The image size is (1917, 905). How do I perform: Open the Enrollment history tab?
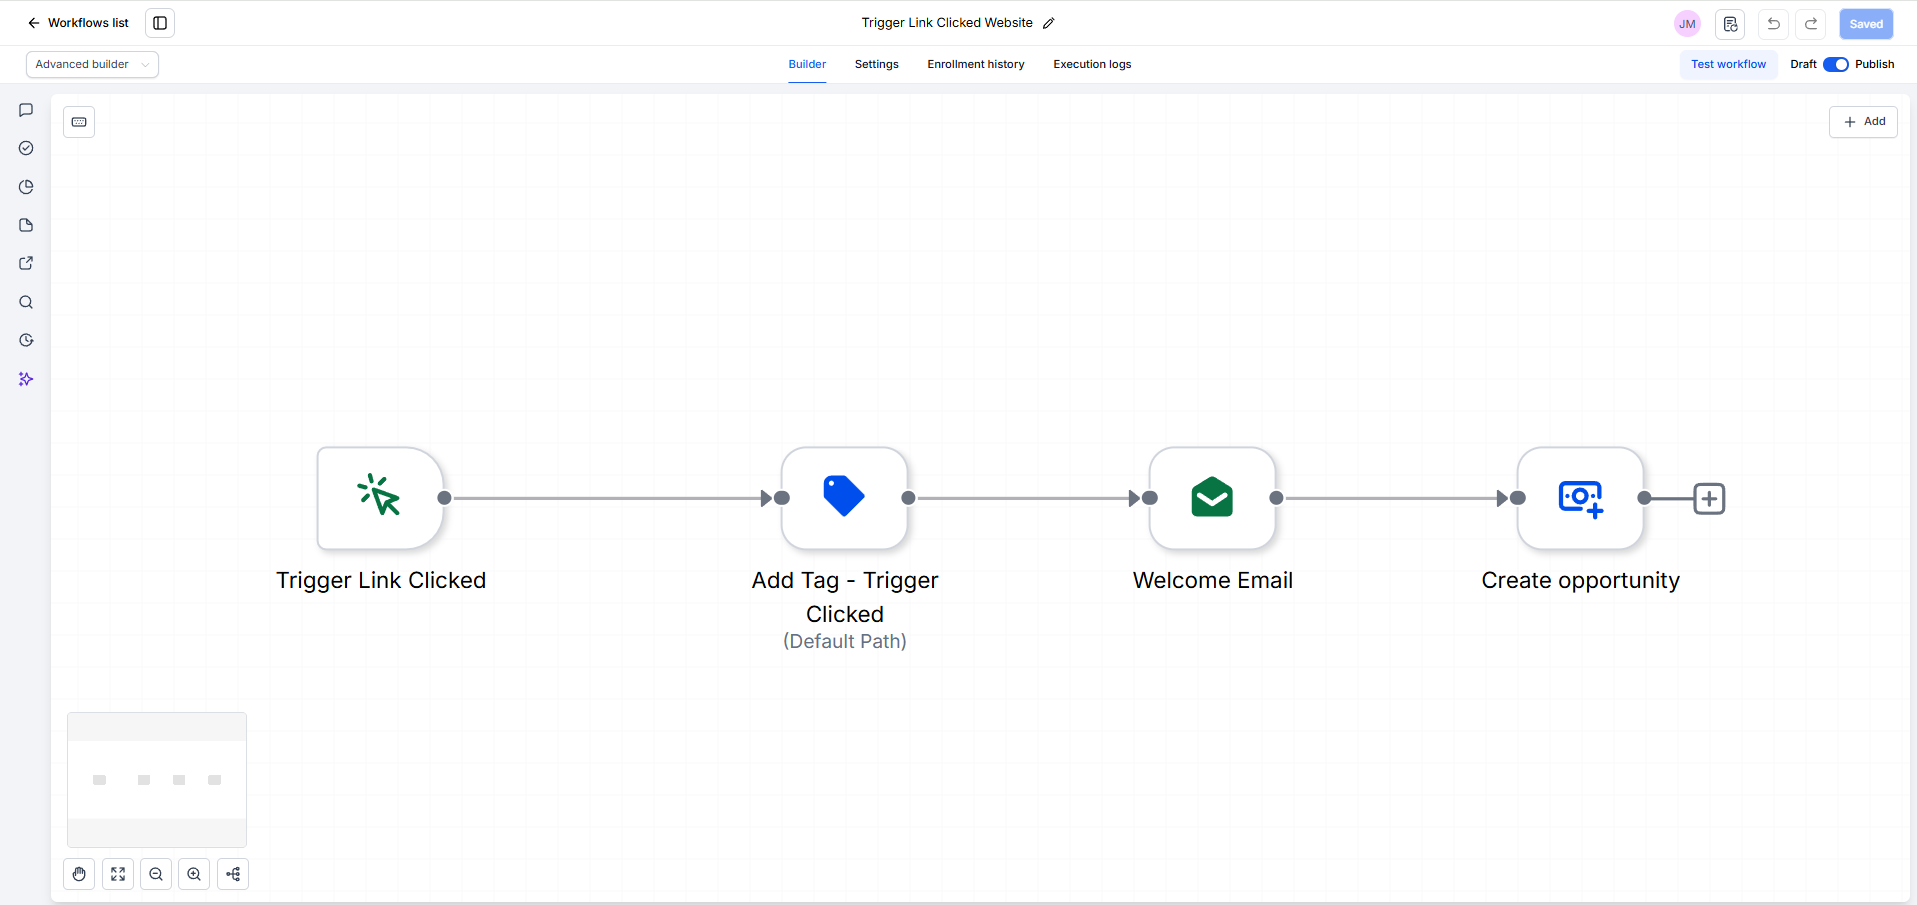point(975,64)
